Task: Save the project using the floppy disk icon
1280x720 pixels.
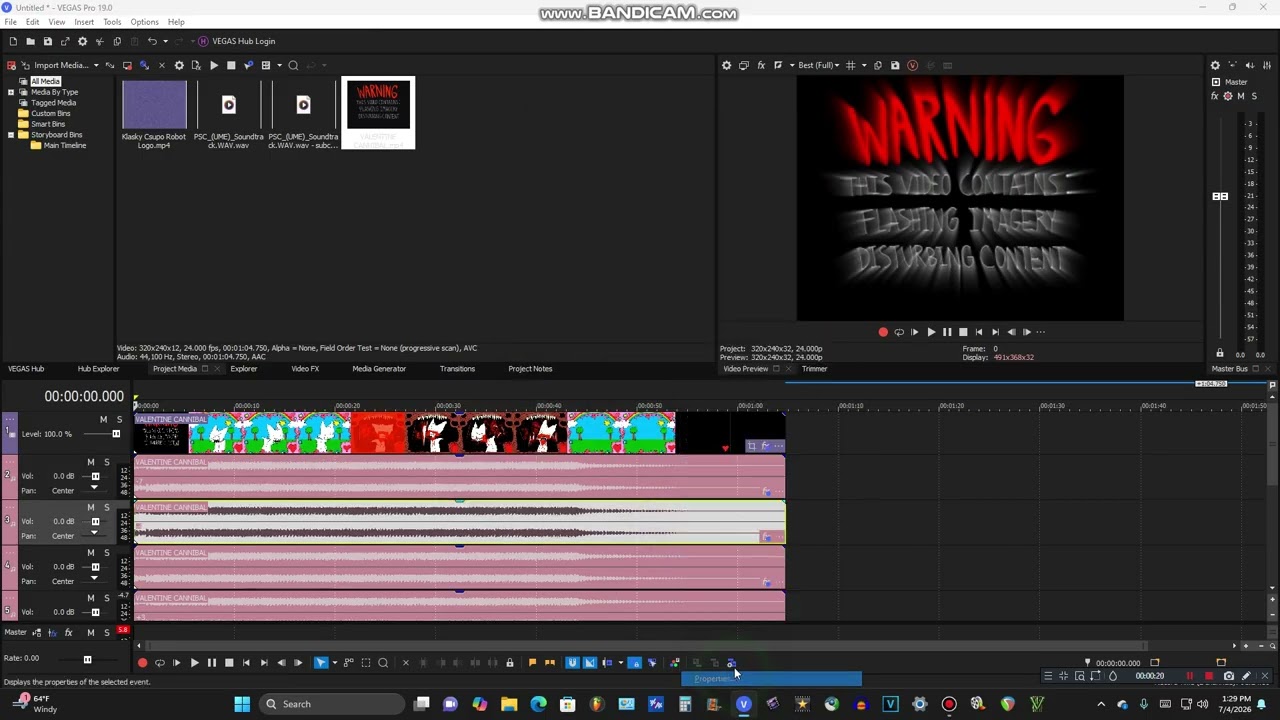Action: click(x=47, y=41)
